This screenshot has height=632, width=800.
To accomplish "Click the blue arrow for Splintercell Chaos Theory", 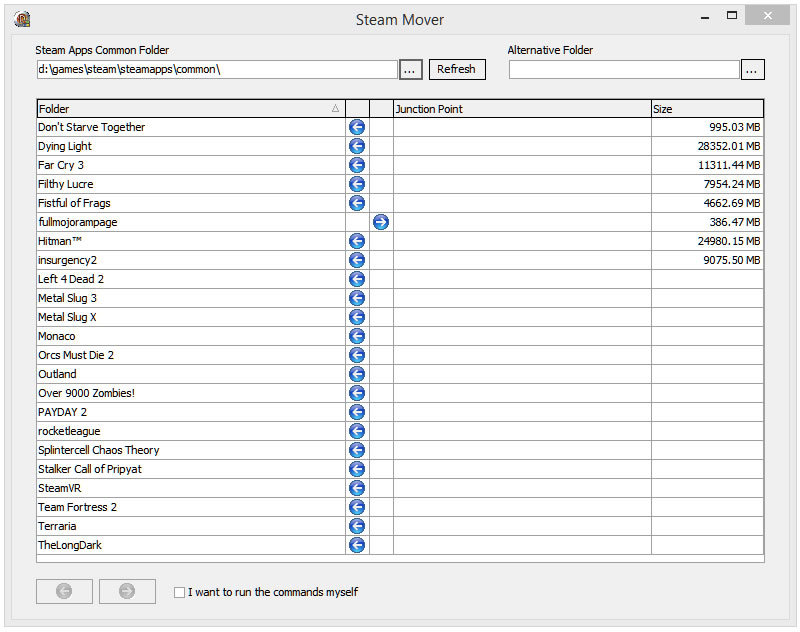I will coord(357,450).
